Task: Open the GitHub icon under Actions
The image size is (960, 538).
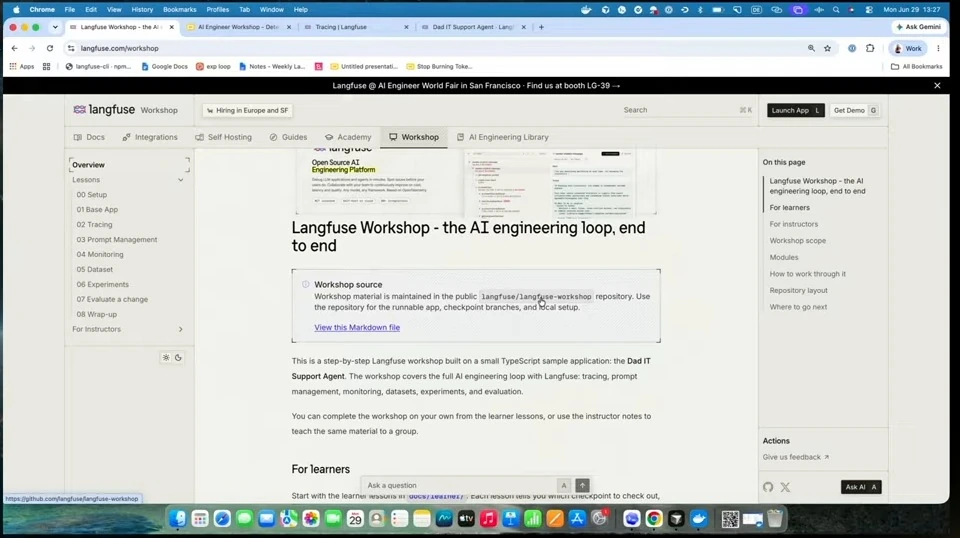Action: [768, 487]
